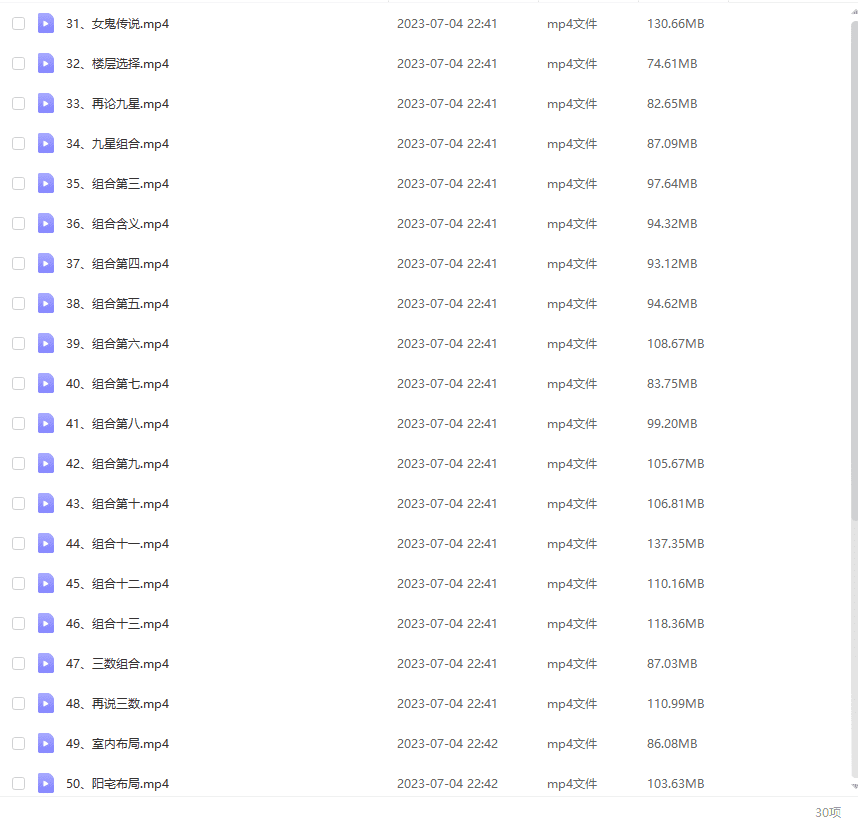The height and width of the screenshot is (820, 858).
Task: Click the video icon of 50、阳宅布局.mp4
Action: click(x=46, y=783)
